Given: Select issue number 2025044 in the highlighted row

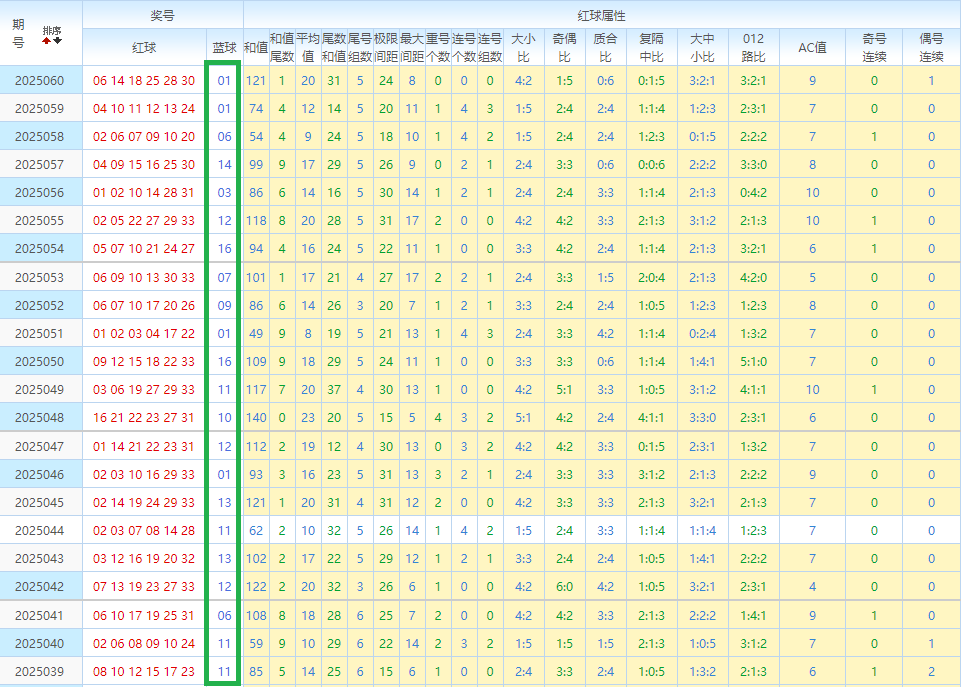Looking at the screenshot, I should tap(39, 530).
